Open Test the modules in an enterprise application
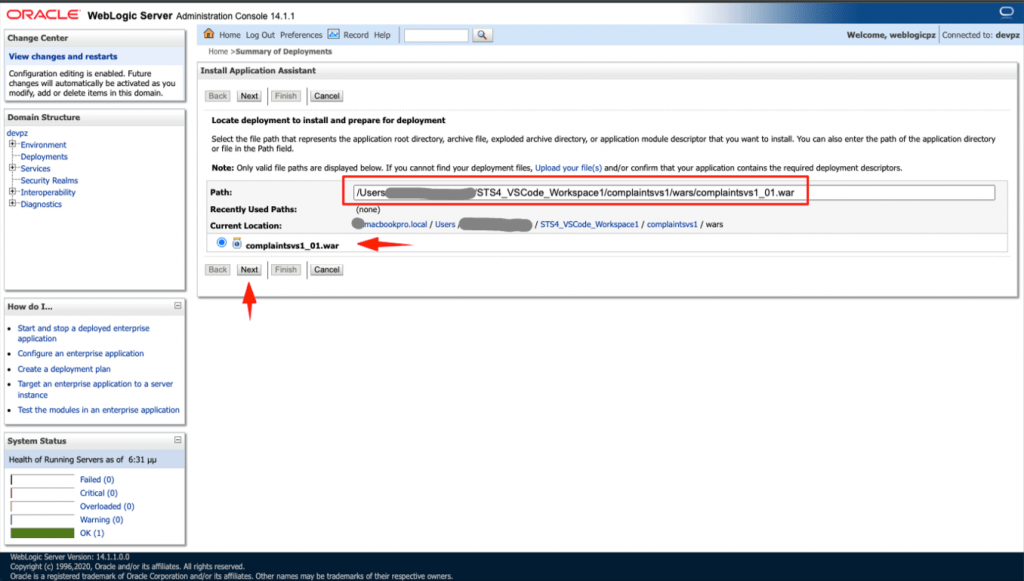 pyautogui.click(x=99, y=410)
